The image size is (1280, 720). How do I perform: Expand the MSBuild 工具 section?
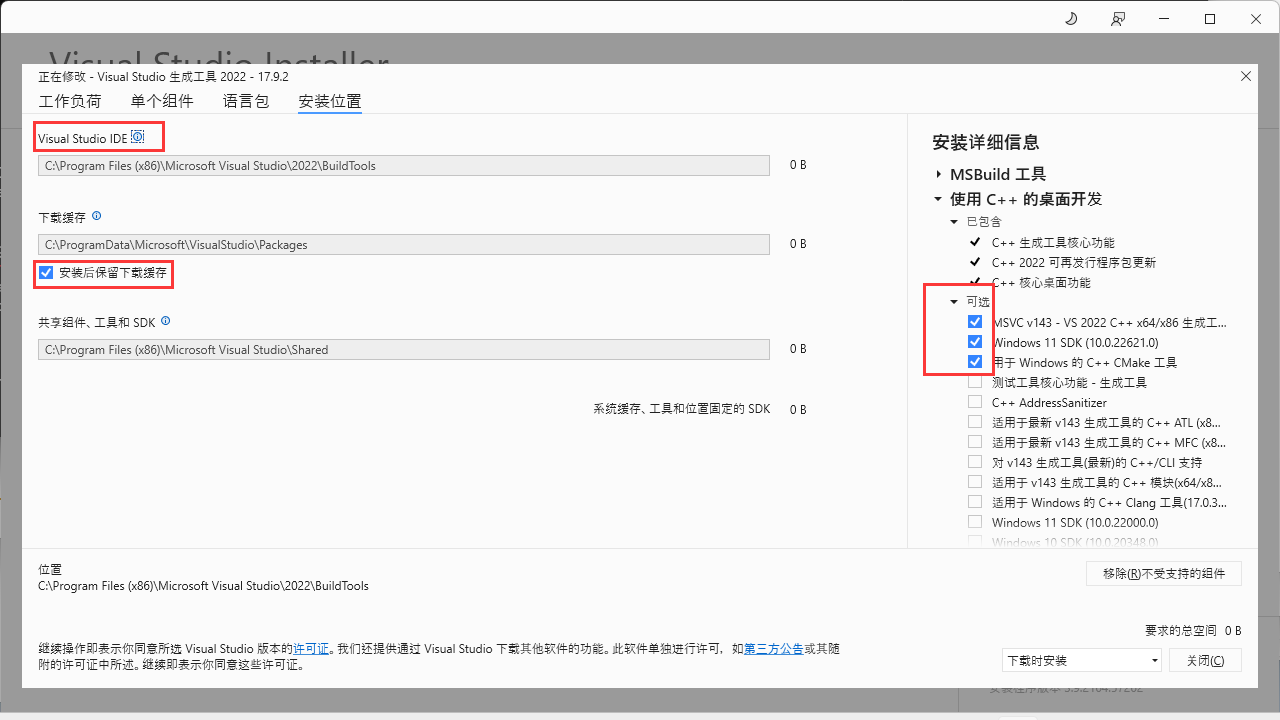click(x=939, y=174)
